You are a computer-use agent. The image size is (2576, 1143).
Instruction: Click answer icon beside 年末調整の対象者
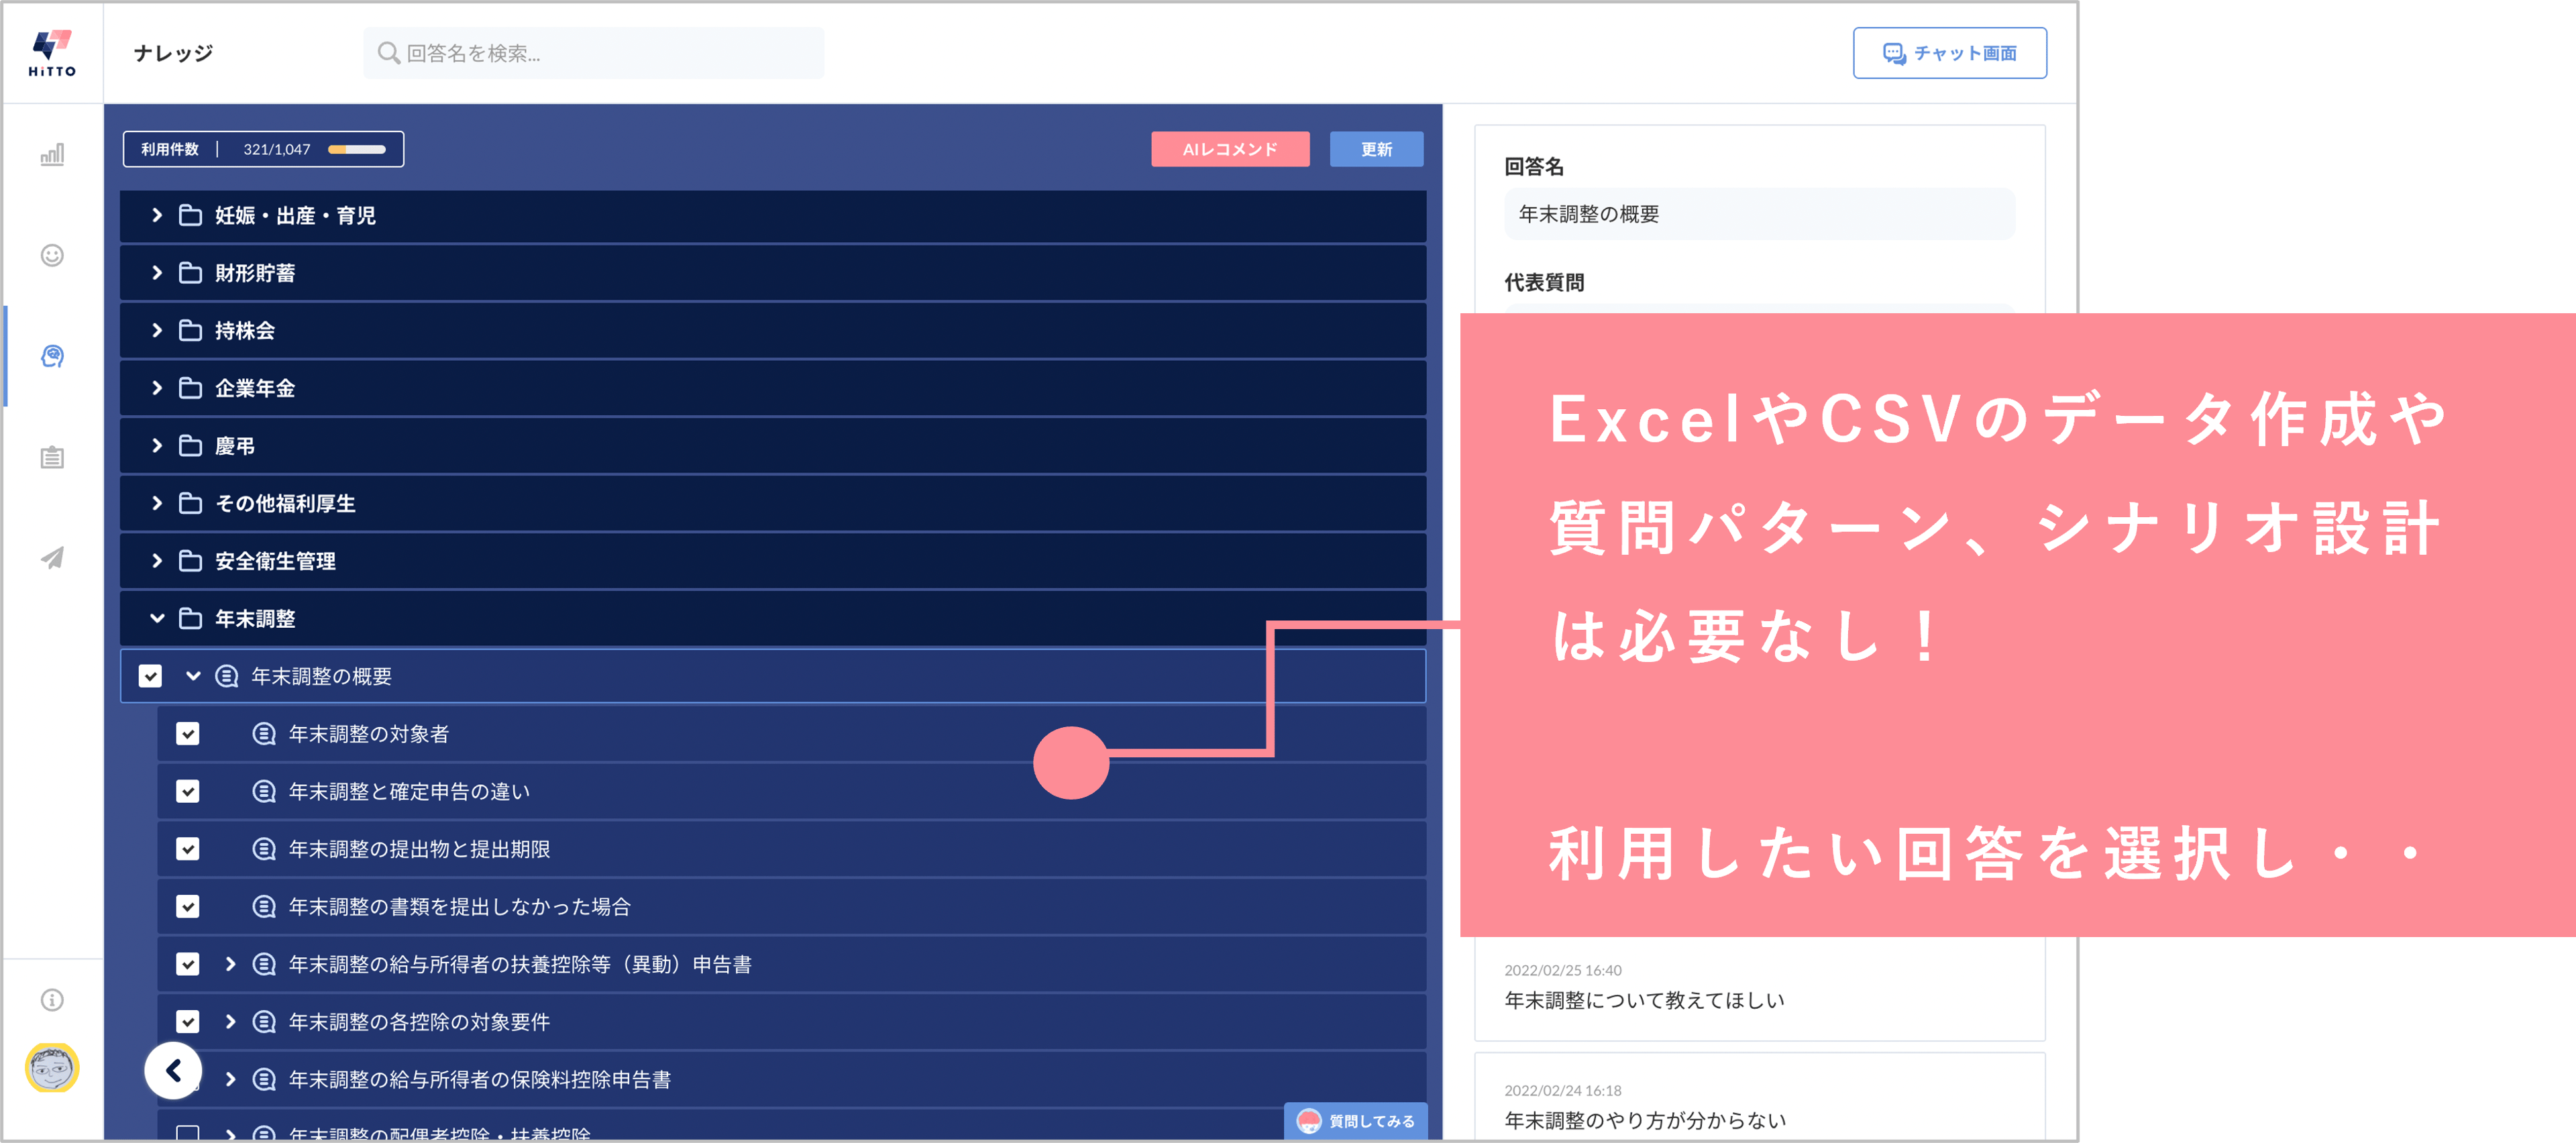(x=264, y=734)
